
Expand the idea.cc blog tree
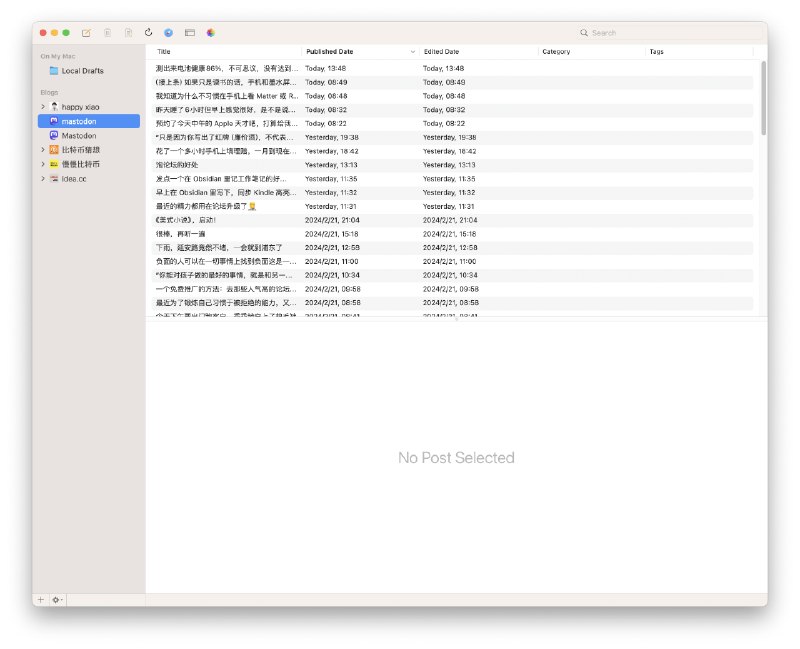point(42,178)
